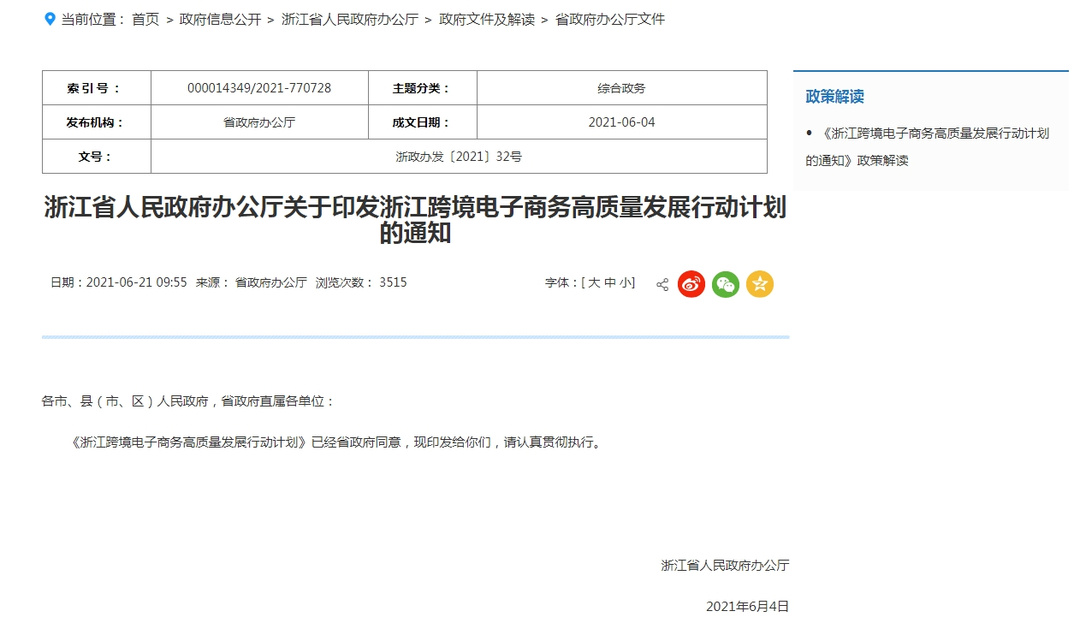The height and width of the screenshot is (623, 1080).
Task: Set font size to 小 (small)
Action: point(626,281)
